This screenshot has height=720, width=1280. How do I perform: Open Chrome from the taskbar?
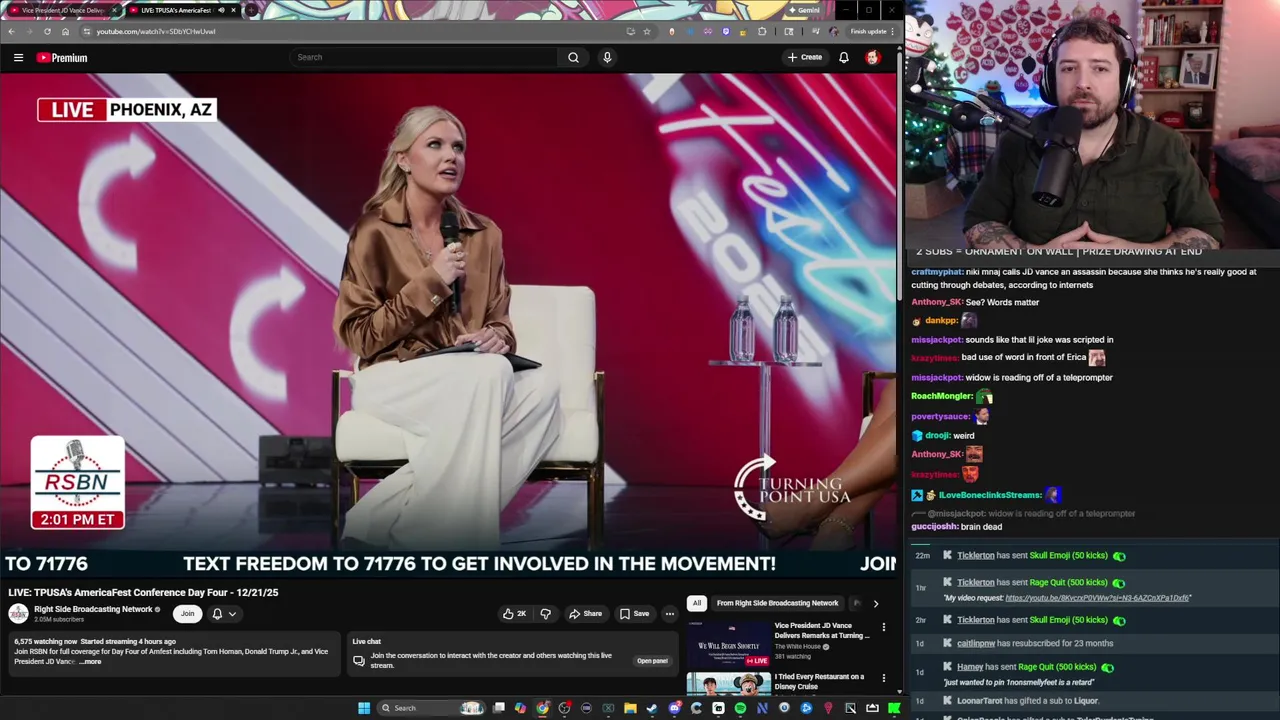542,708
